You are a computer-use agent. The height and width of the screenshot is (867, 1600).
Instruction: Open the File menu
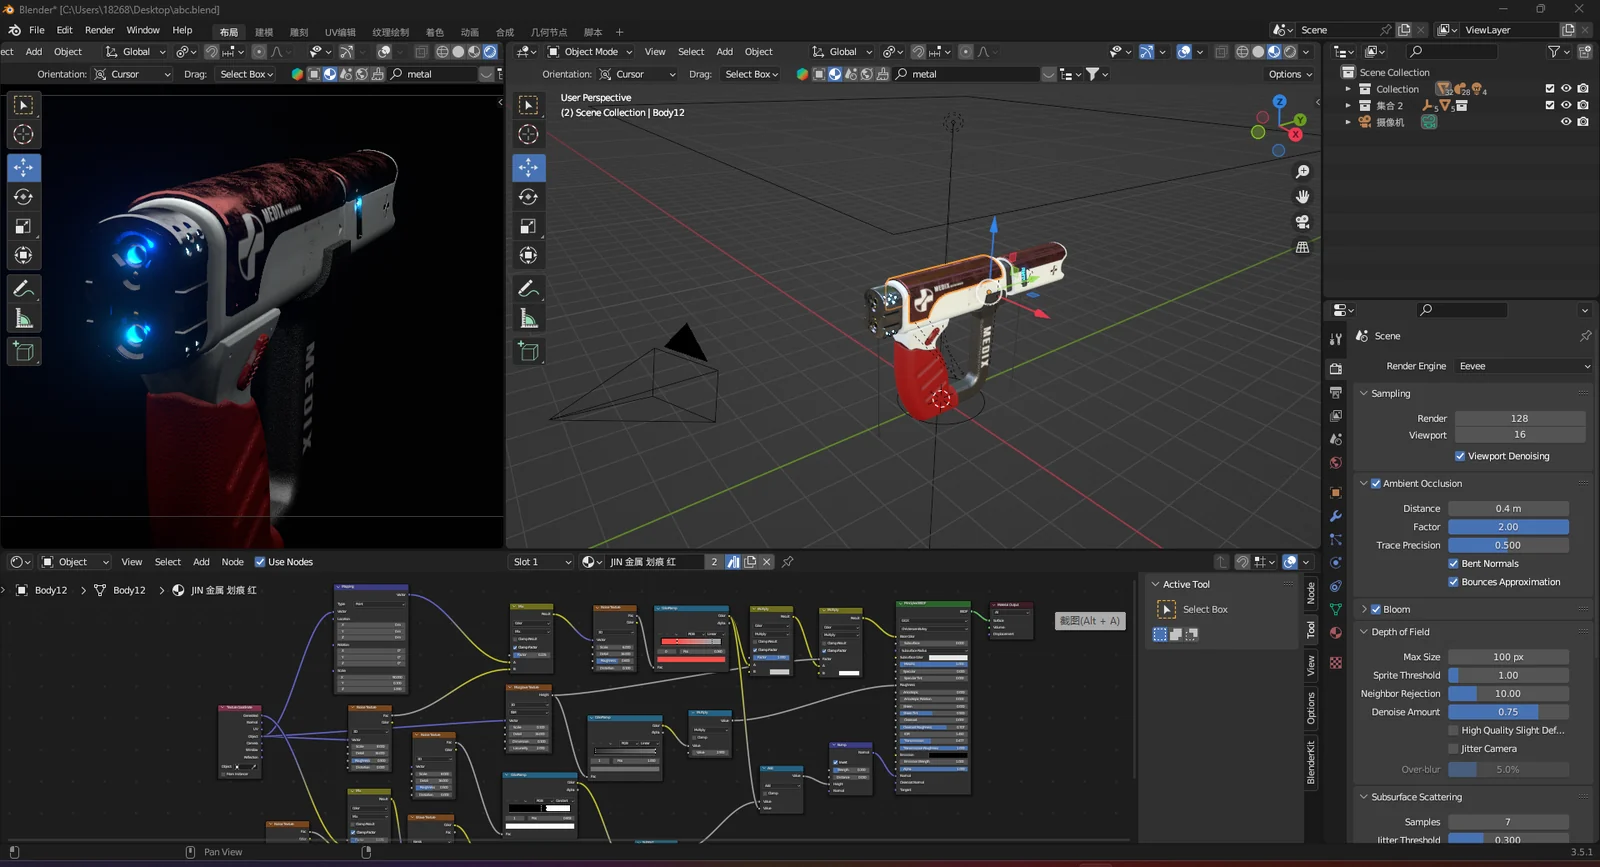[x=37, y=30]
